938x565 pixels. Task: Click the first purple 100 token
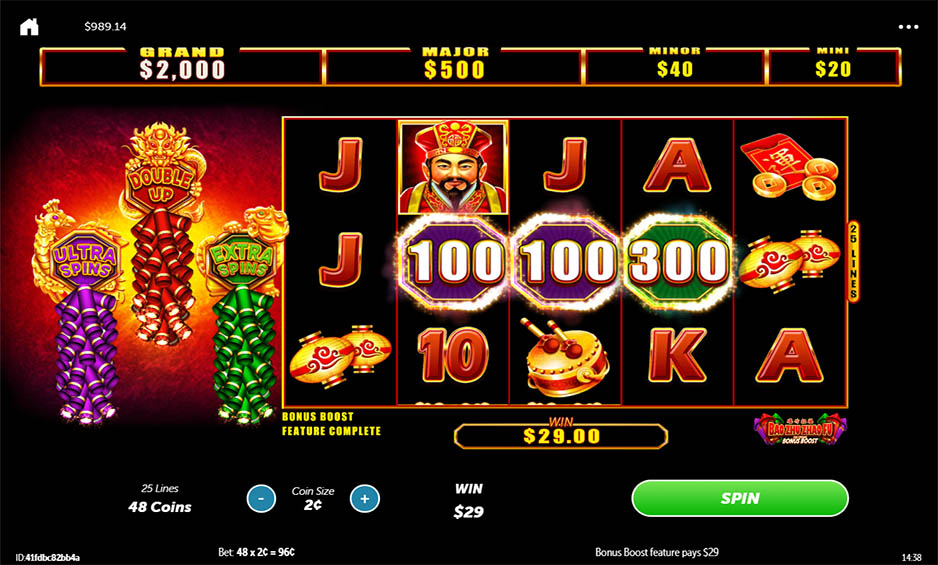tap(453, 262)
